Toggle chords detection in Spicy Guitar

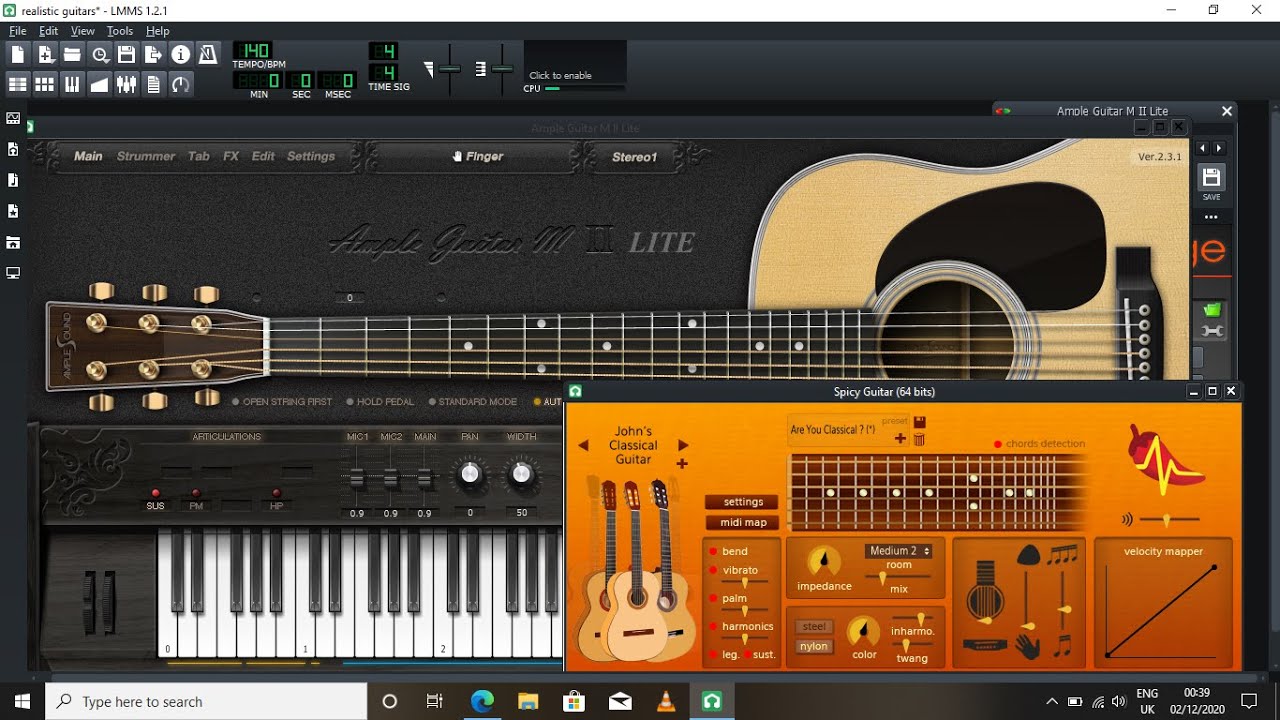click(x=998, y=444)
